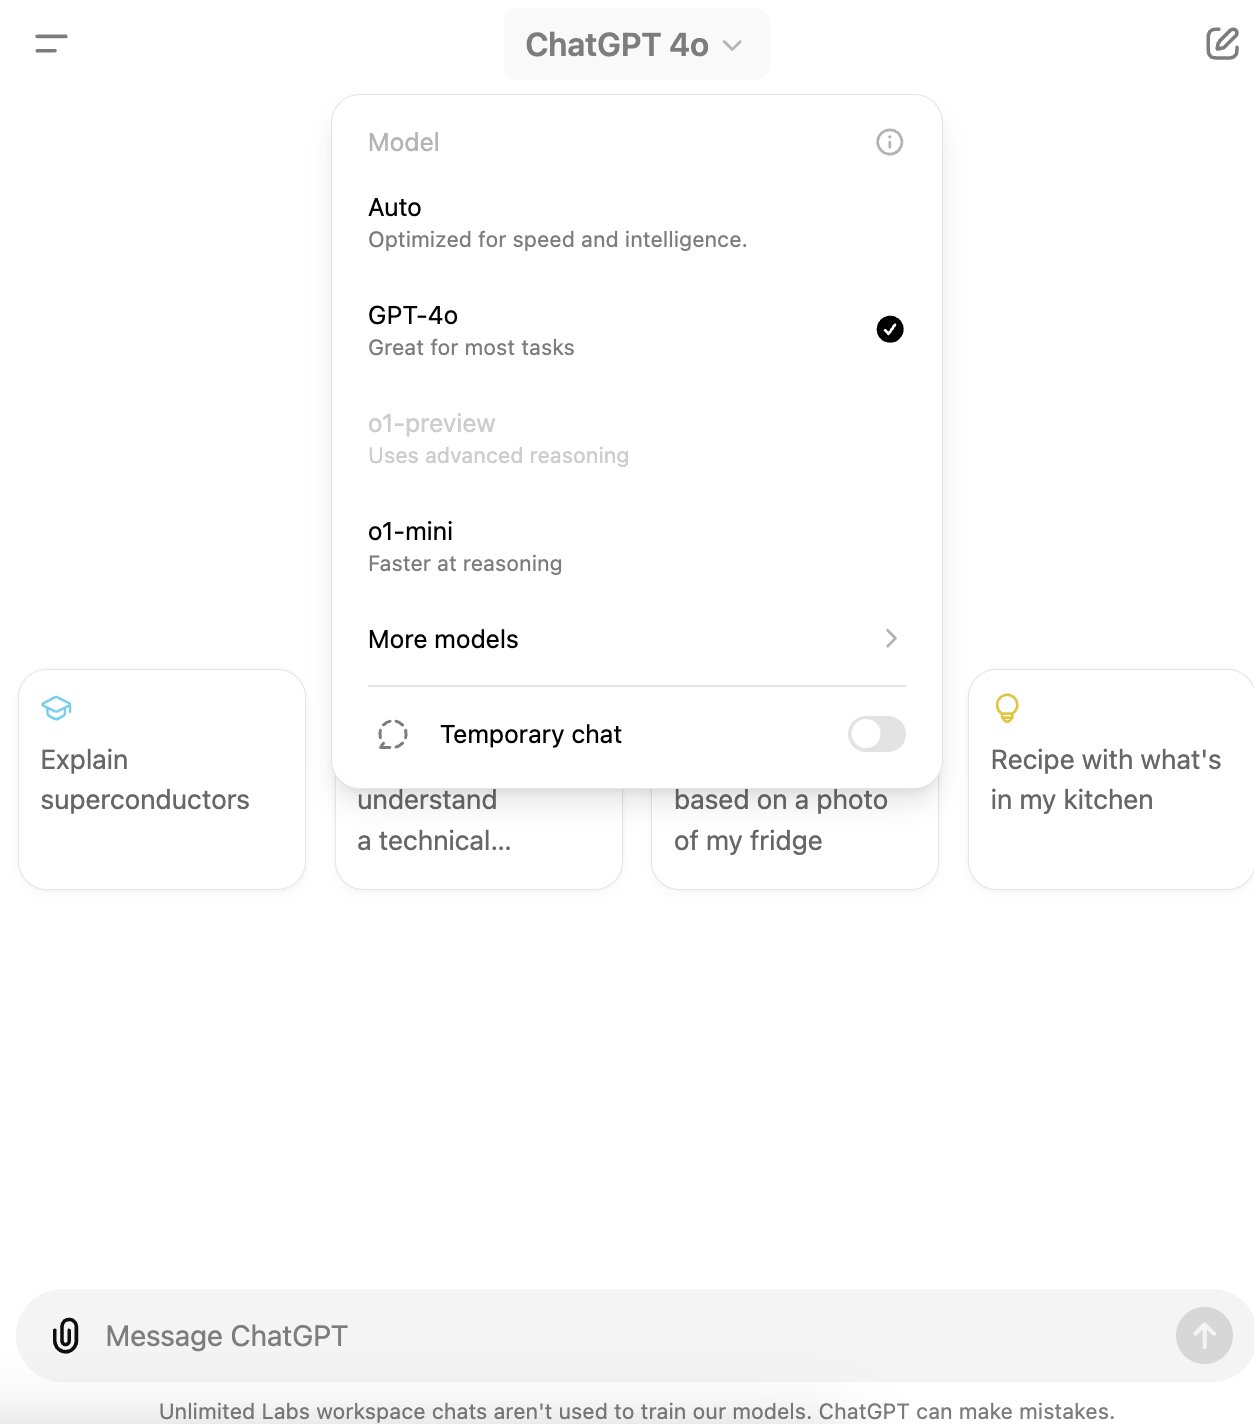Click the dashed-circle temporary chat icon
The width and height of the screenshot is (1254, 1424).
pos(393,734)
